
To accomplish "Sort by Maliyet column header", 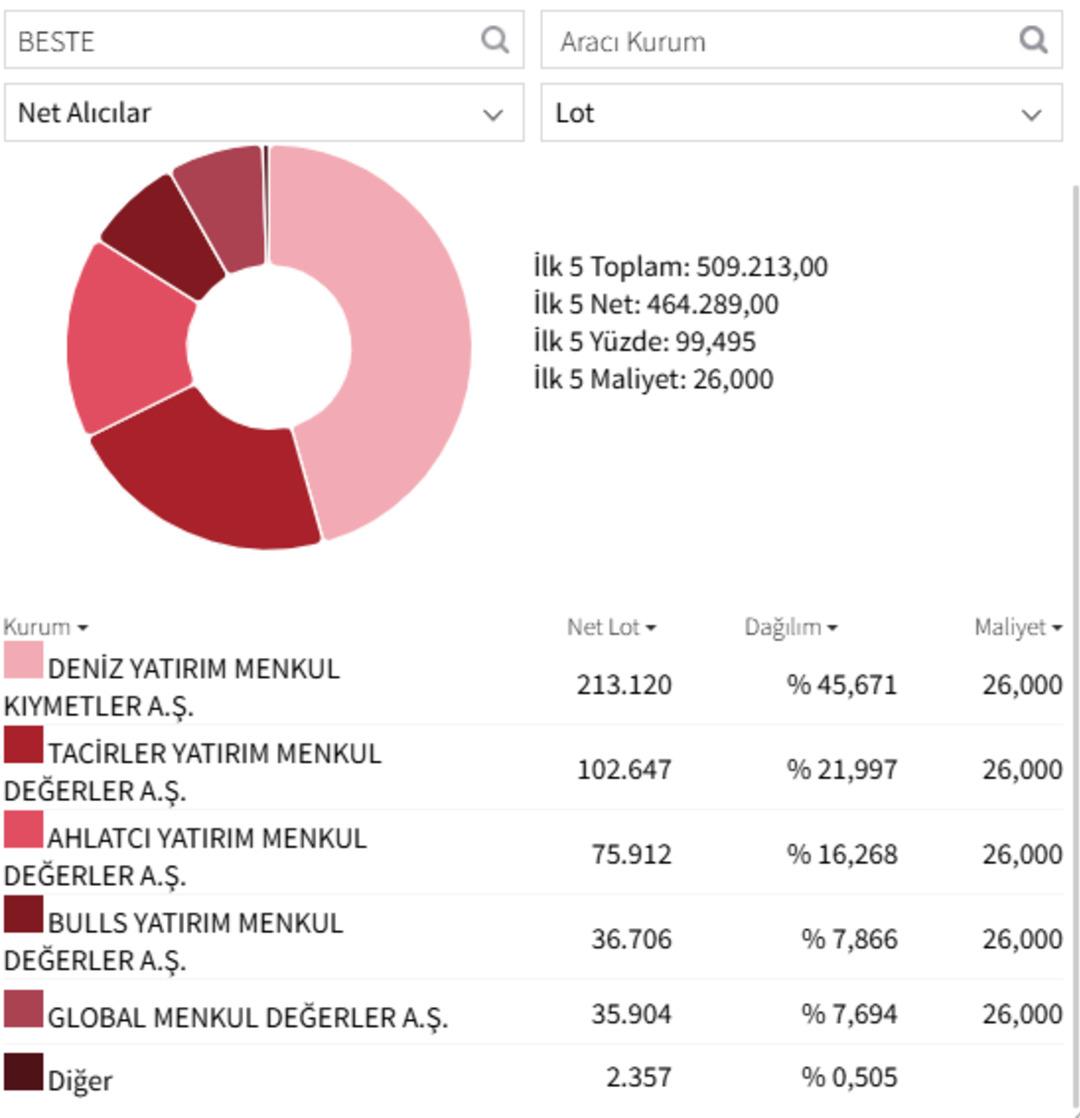I will (1017, 627).
